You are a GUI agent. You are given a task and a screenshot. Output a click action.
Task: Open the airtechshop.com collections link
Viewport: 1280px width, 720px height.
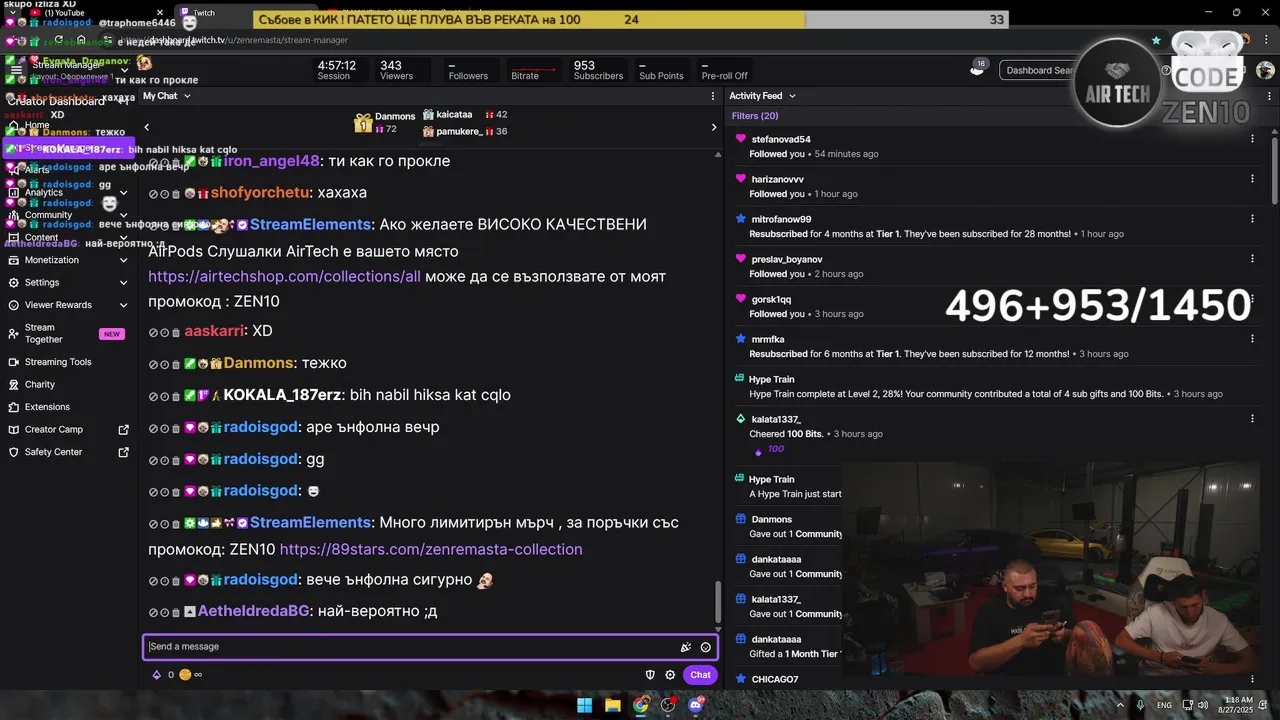pyautogui.click(x=284, y=276)
